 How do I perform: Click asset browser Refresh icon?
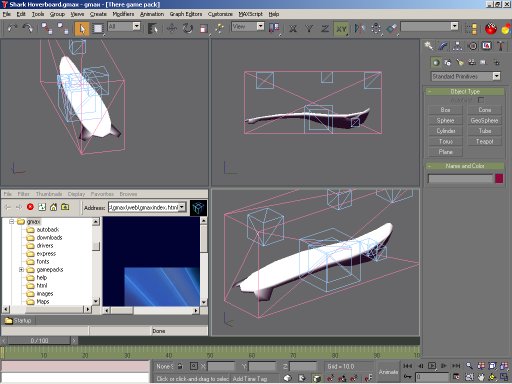pyautogui.click(x=42, y=207)
